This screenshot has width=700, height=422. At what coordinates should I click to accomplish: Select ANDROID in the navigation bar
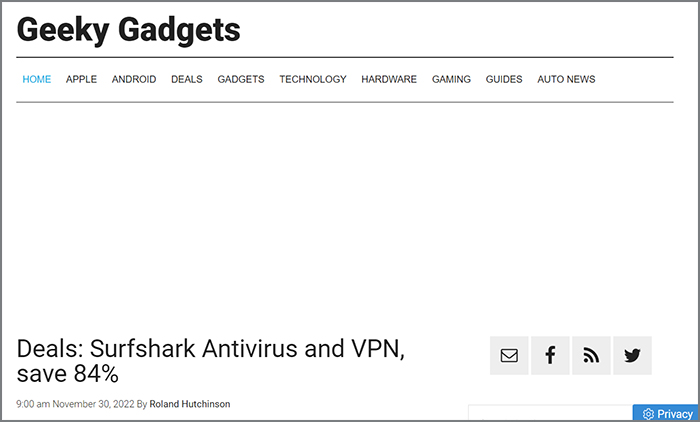[134, 79]
